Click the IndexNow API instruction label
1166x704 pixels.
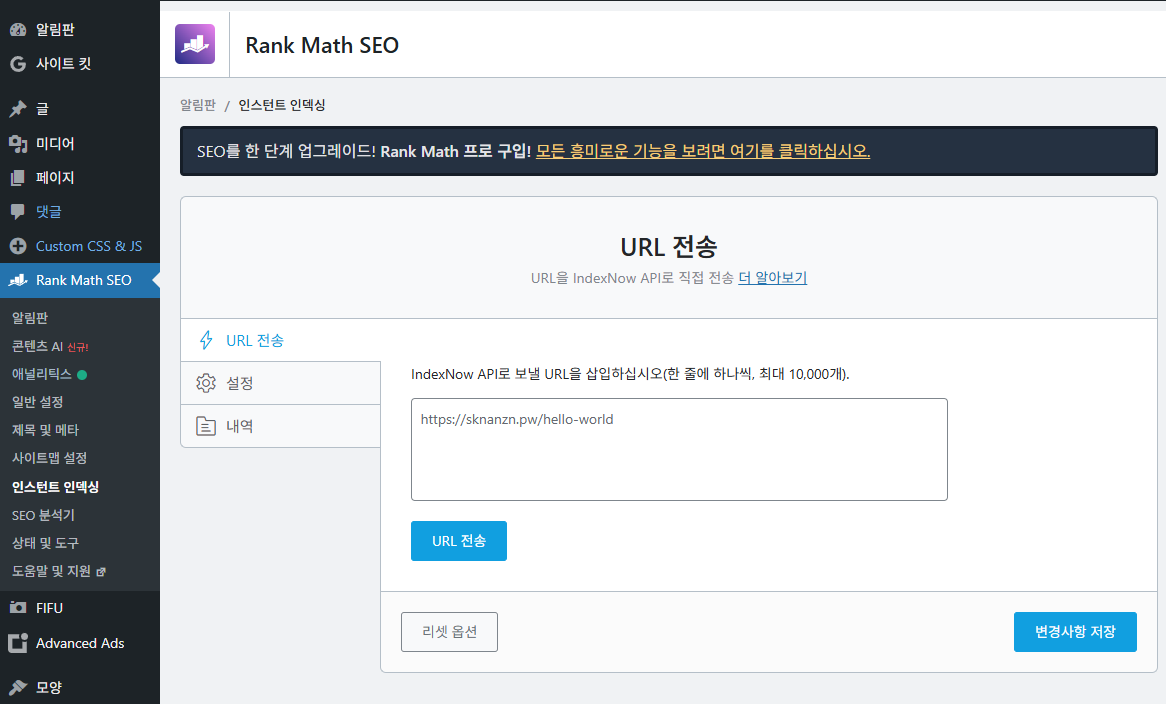(630, 374)
